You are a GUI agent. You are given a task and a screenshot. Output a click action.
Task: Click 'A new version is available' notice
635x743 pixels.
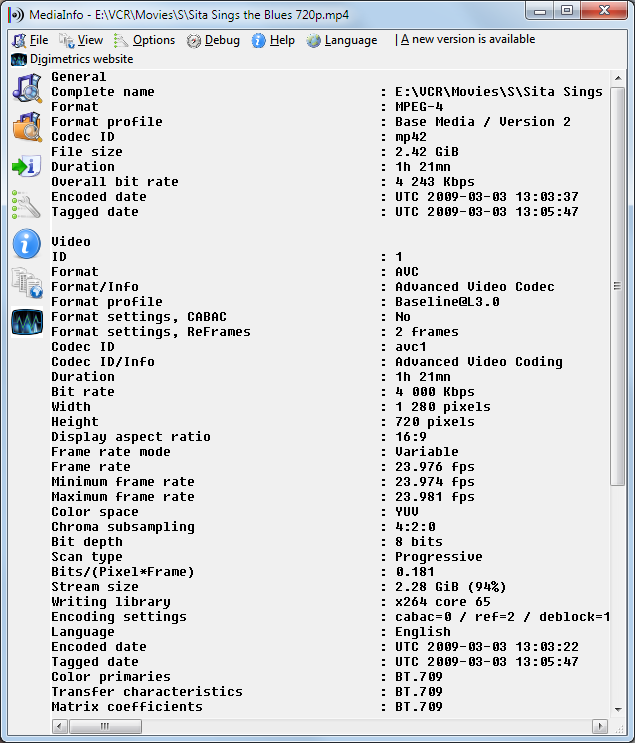coord(468,39)
